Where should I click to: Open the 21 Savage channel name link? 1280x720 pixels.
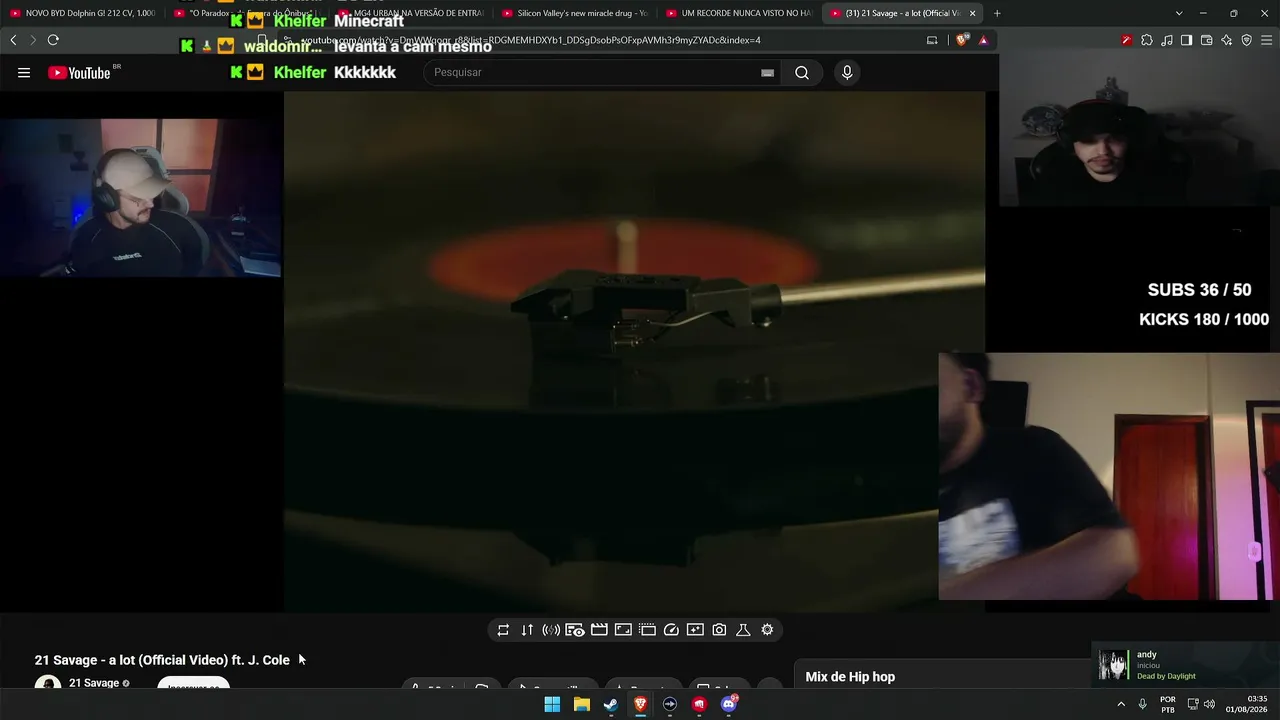94,683
